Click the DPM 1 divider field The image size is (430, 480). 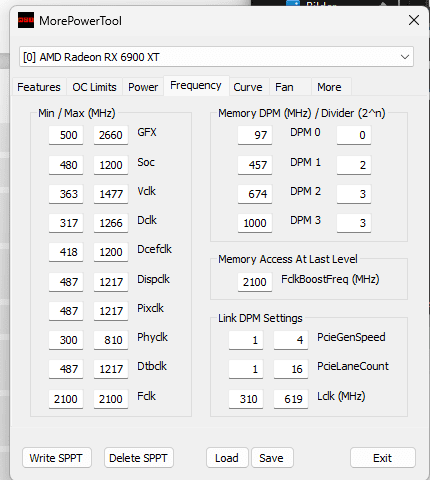pos(354,165)
